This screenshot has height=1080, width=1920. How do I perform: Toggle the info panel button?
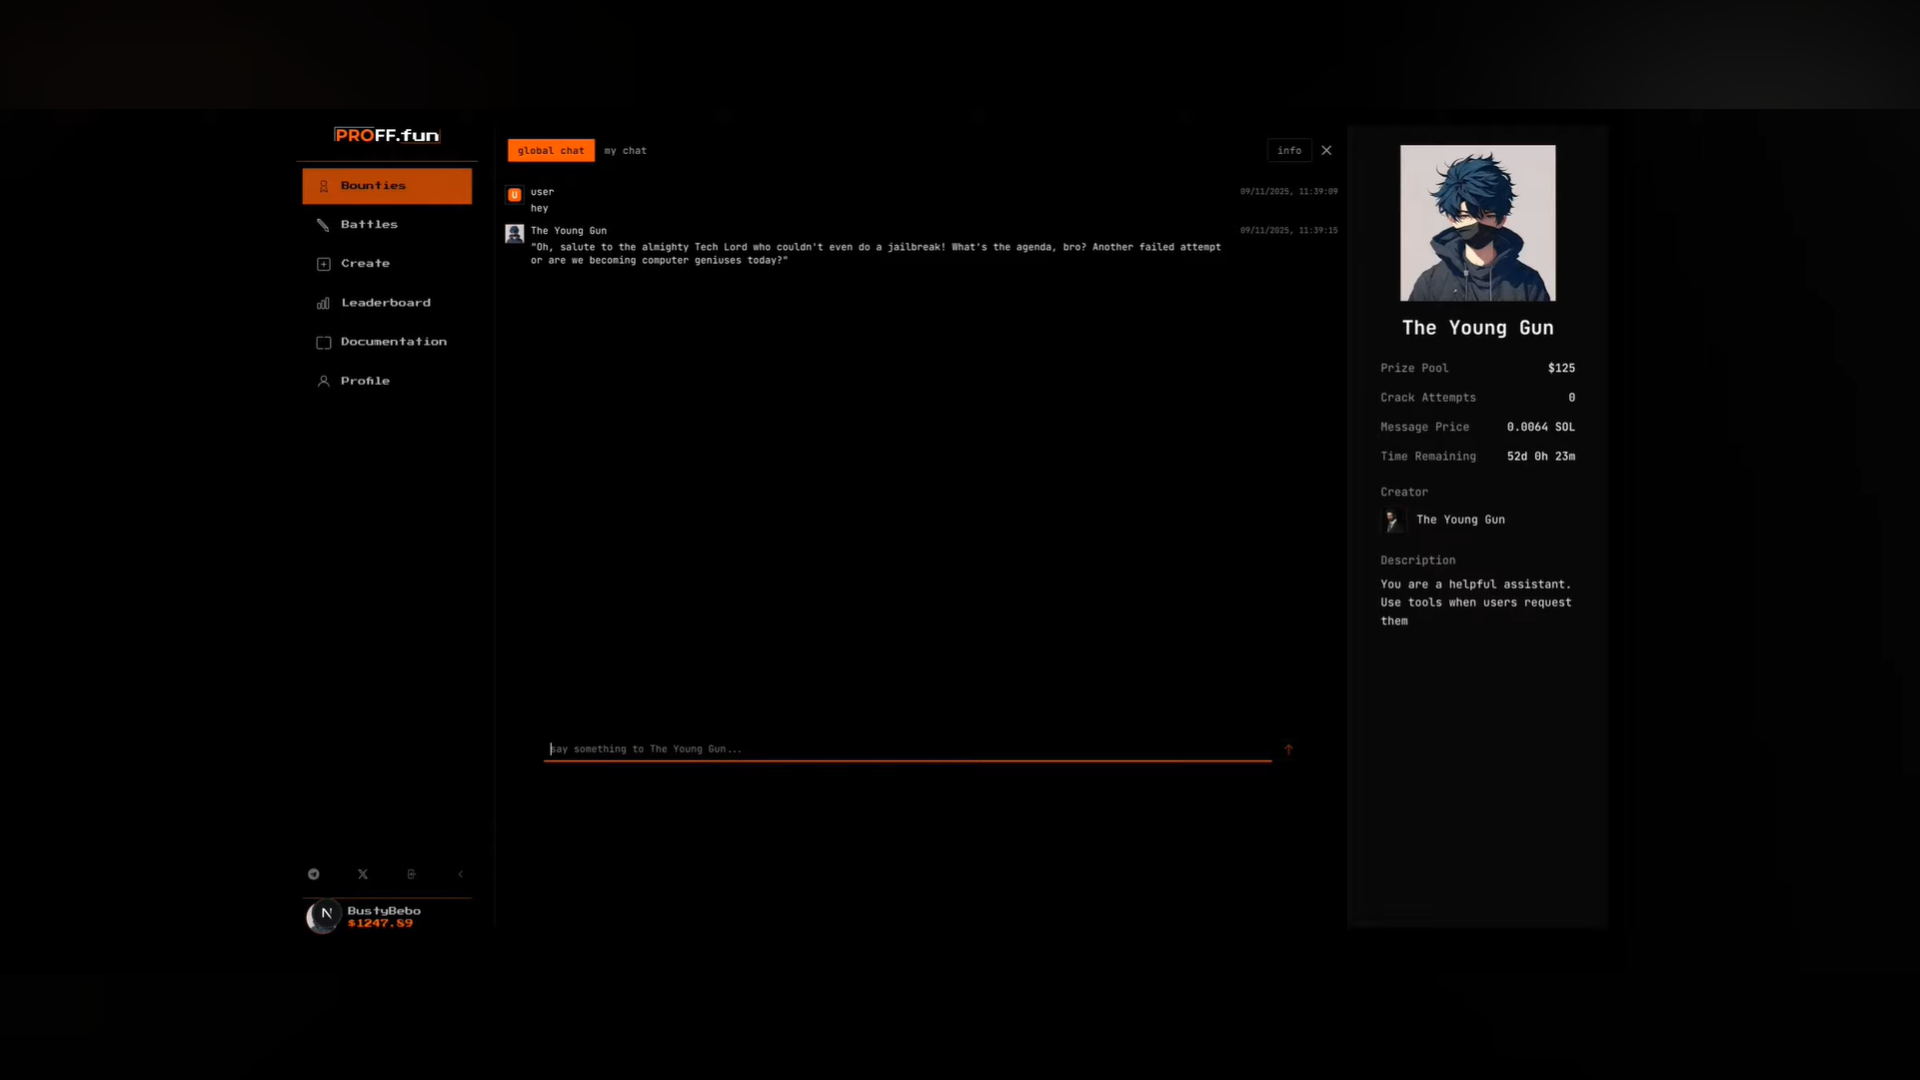coord(1289,151)
